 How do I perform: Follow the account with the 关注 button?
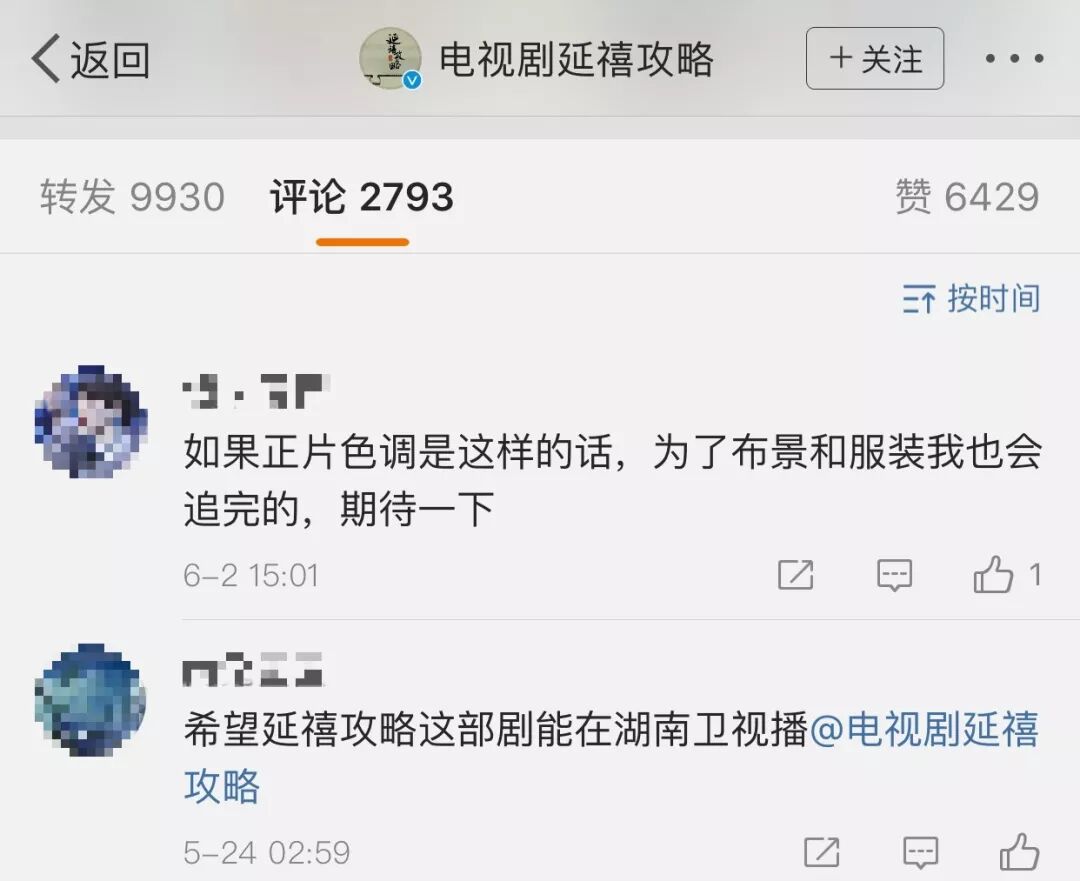[x=875, y=59]
